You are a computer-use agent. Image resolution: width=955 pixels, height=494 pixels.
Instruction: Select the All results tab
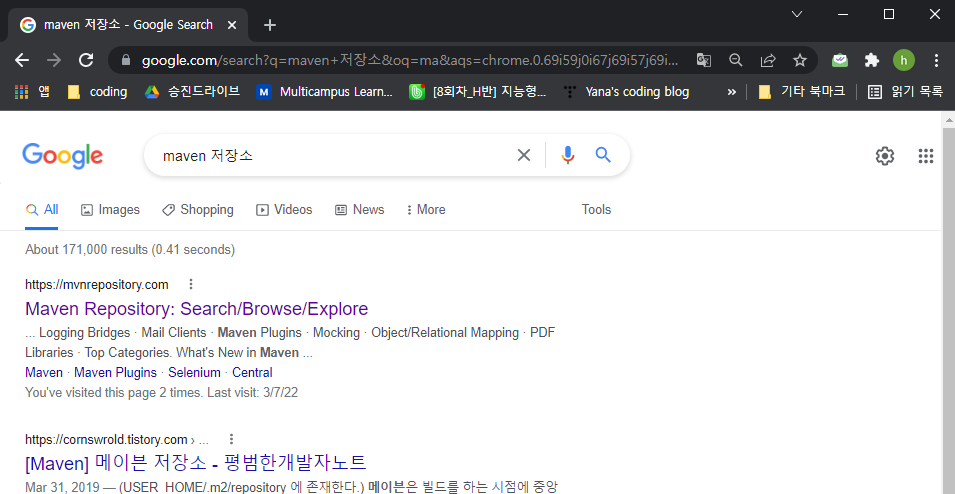[42, 210]
